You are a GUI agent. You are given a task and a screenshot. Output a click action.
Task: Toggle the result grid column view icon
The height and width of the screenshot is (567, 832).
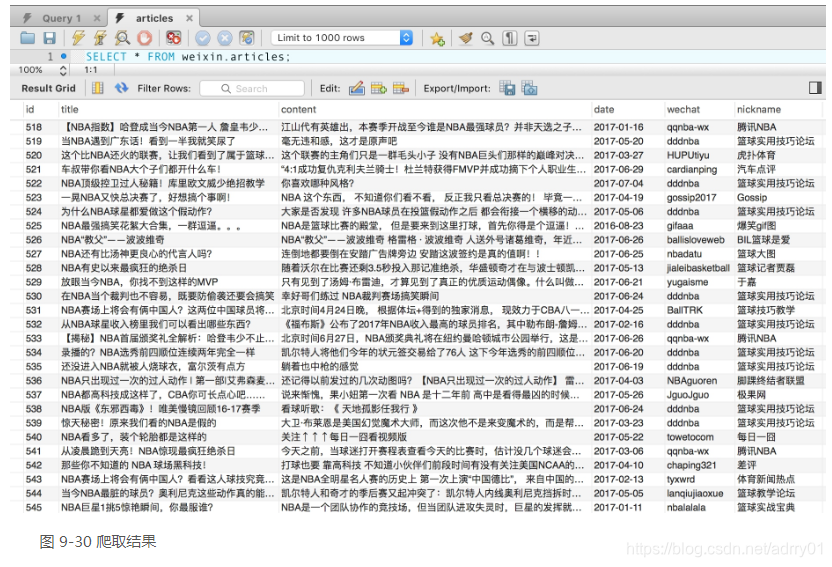point(98,88)
